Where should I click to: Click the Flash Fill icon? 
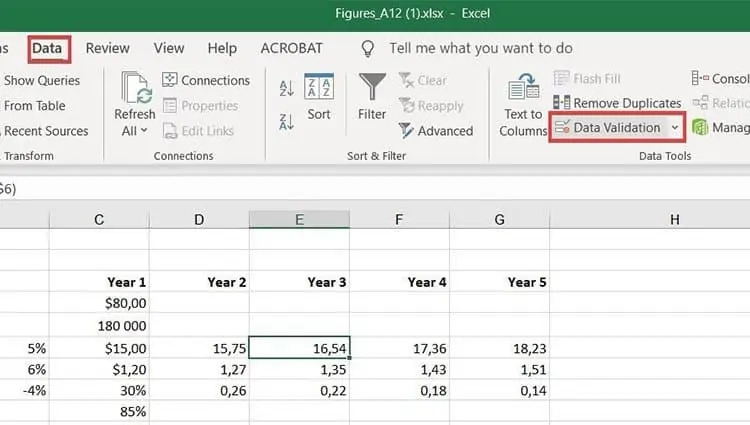coord(562,78)
